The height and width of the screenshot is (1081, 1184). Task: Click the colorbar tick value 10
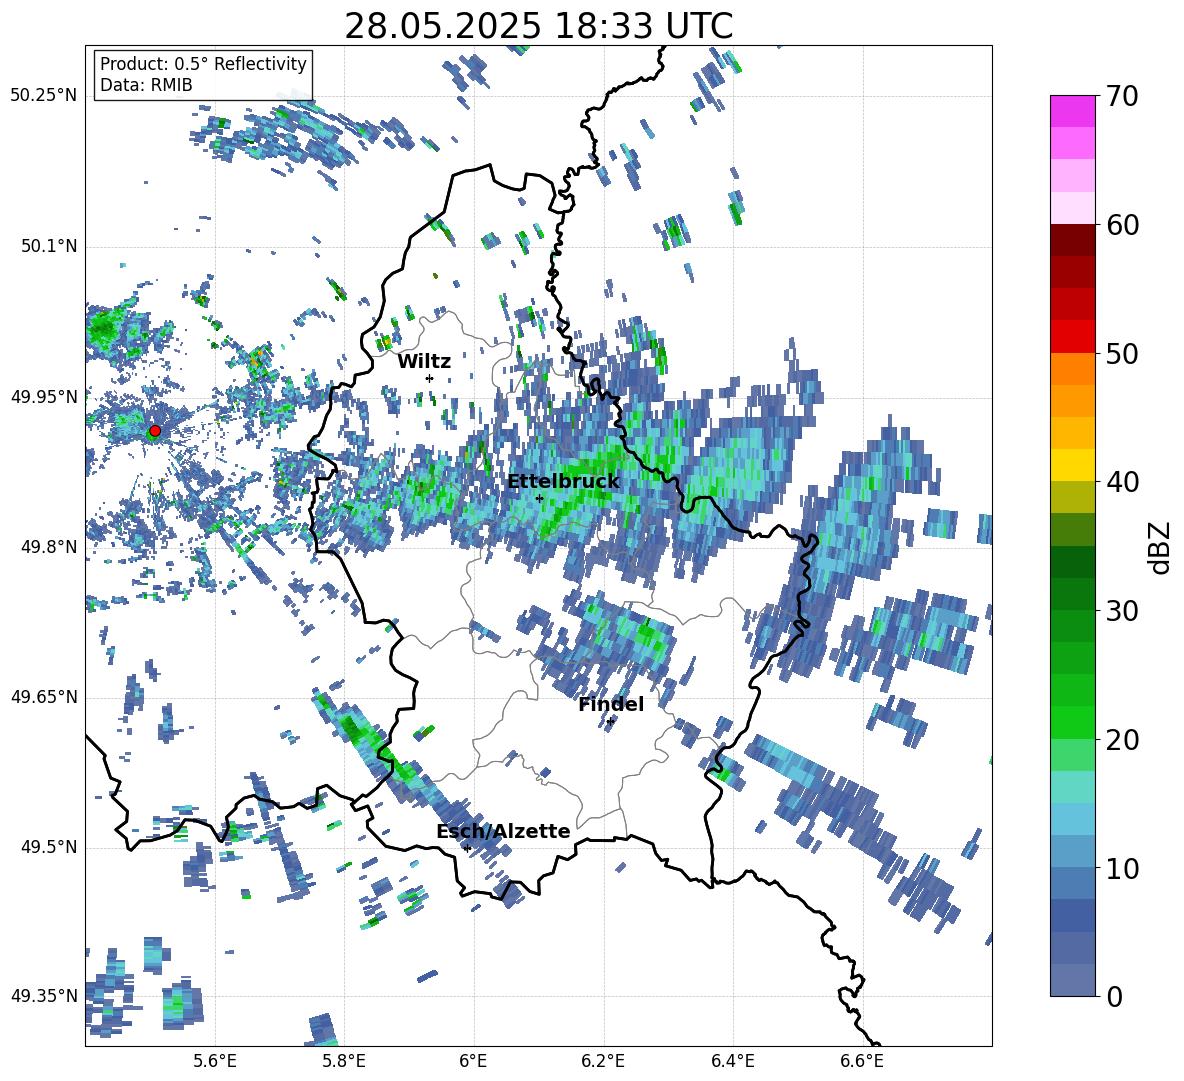pyautogui.click(x=1122, y=868)
